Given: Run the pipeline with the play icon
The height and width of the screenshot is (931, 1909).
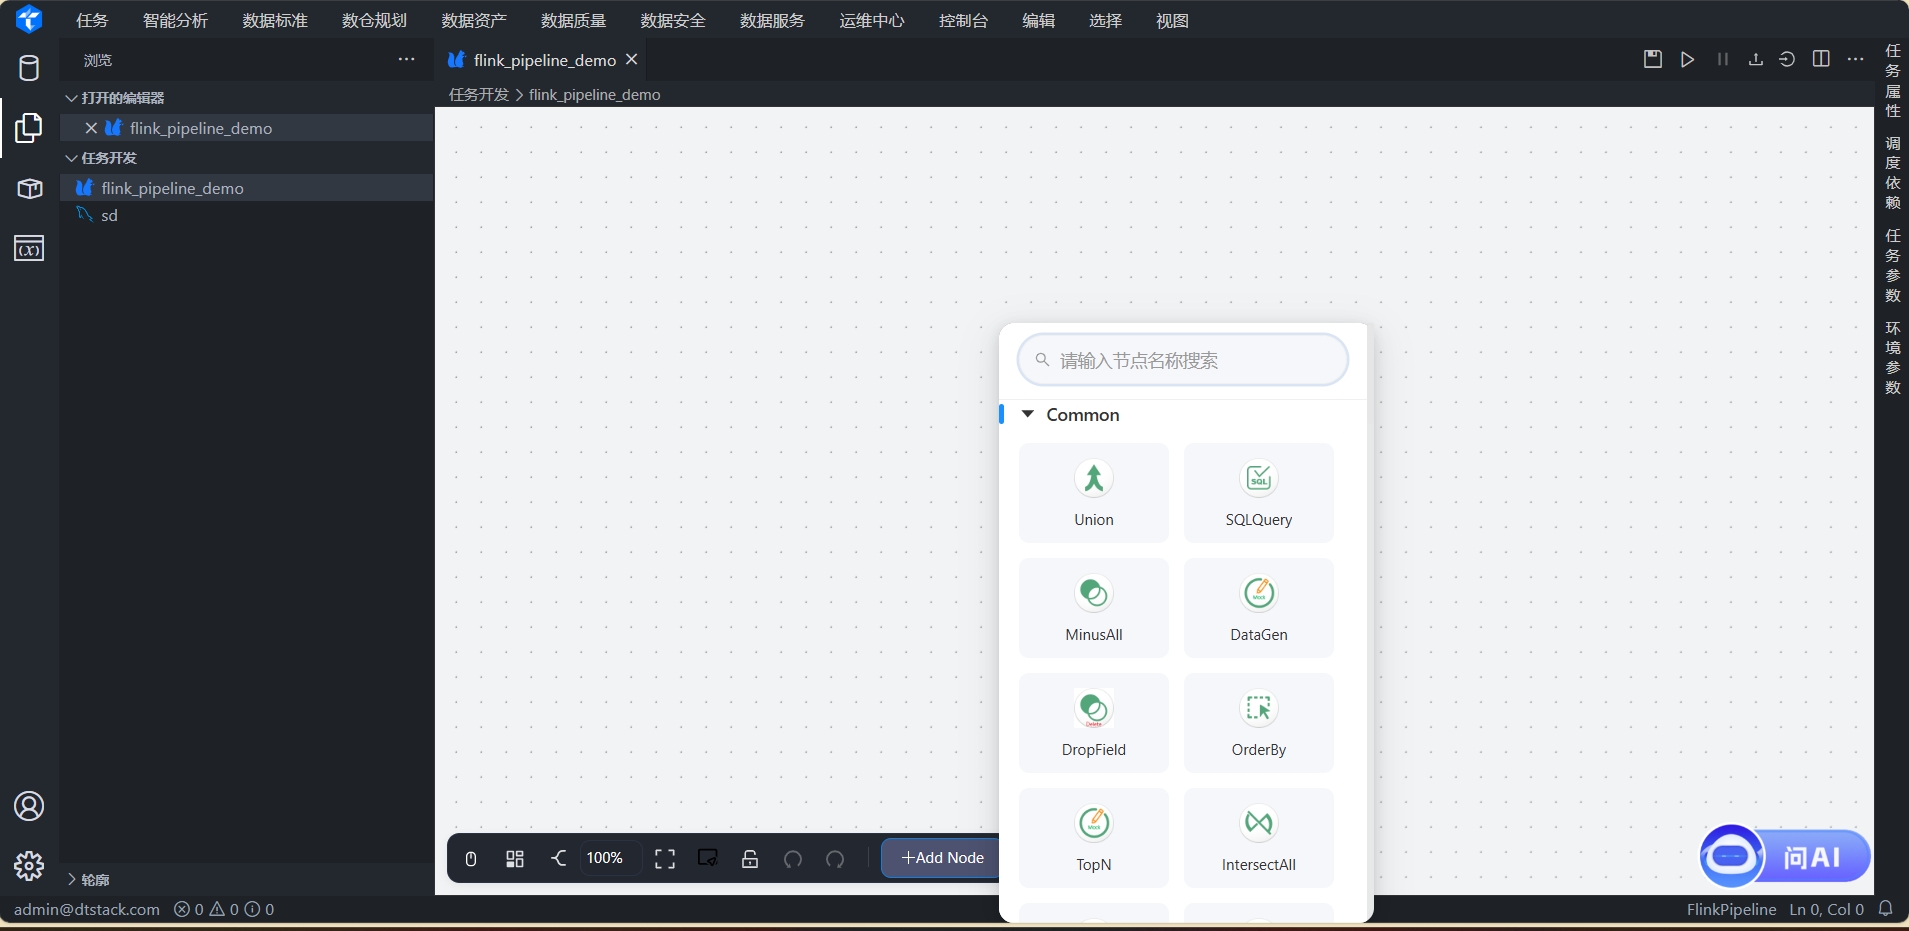Looking at the screenshot, I should 1687,59.
